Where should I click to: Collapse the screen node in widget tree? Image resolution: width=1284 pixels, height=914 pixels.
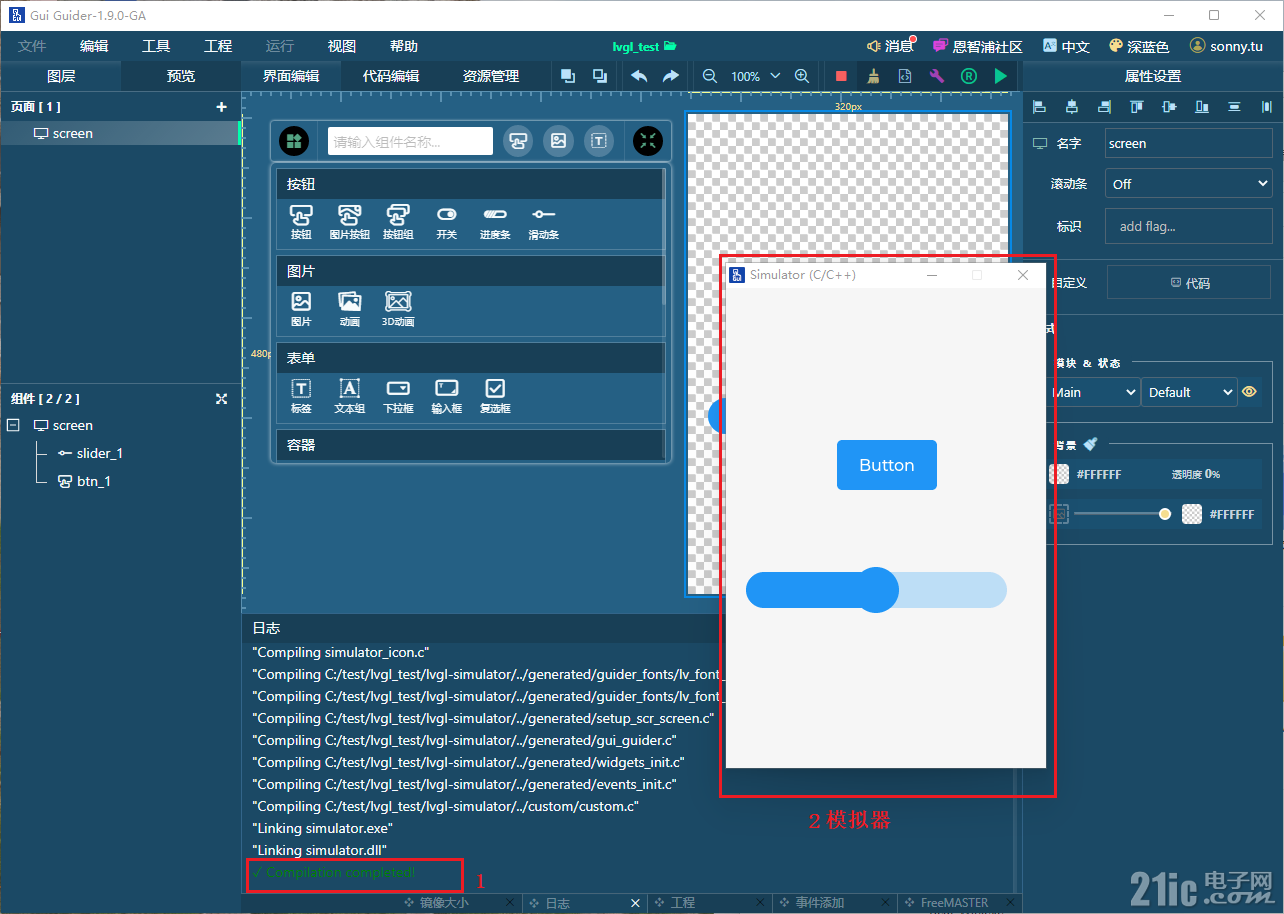[13, 425]
